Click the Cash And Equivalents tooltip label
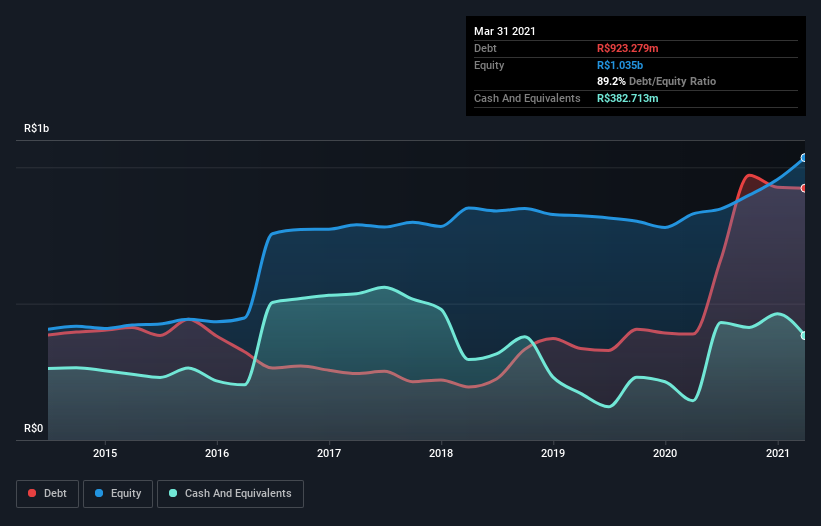This screenshot has width=821, height=526. pos(527,98)
